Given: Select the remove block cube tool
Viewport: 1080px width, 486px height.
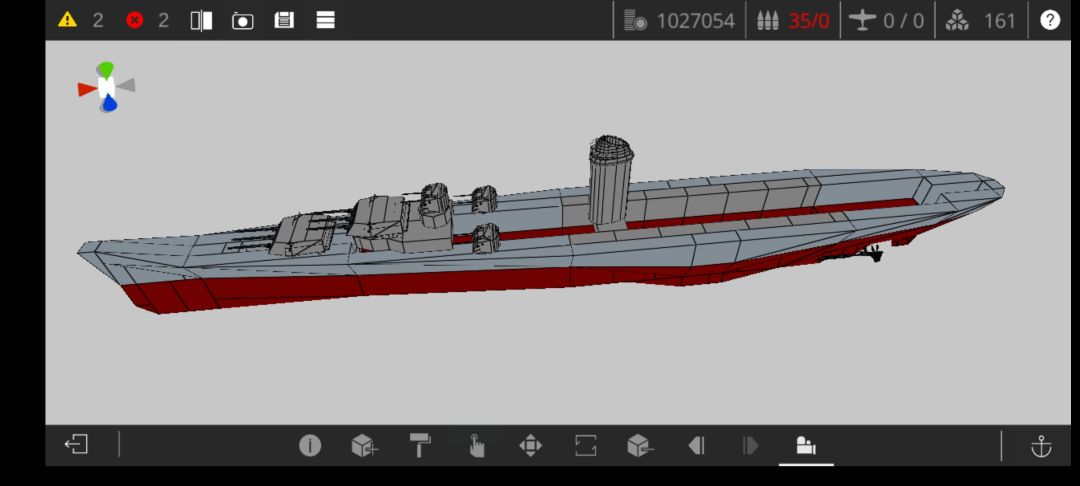Looking at the screenshot, I should coord(640,445).
